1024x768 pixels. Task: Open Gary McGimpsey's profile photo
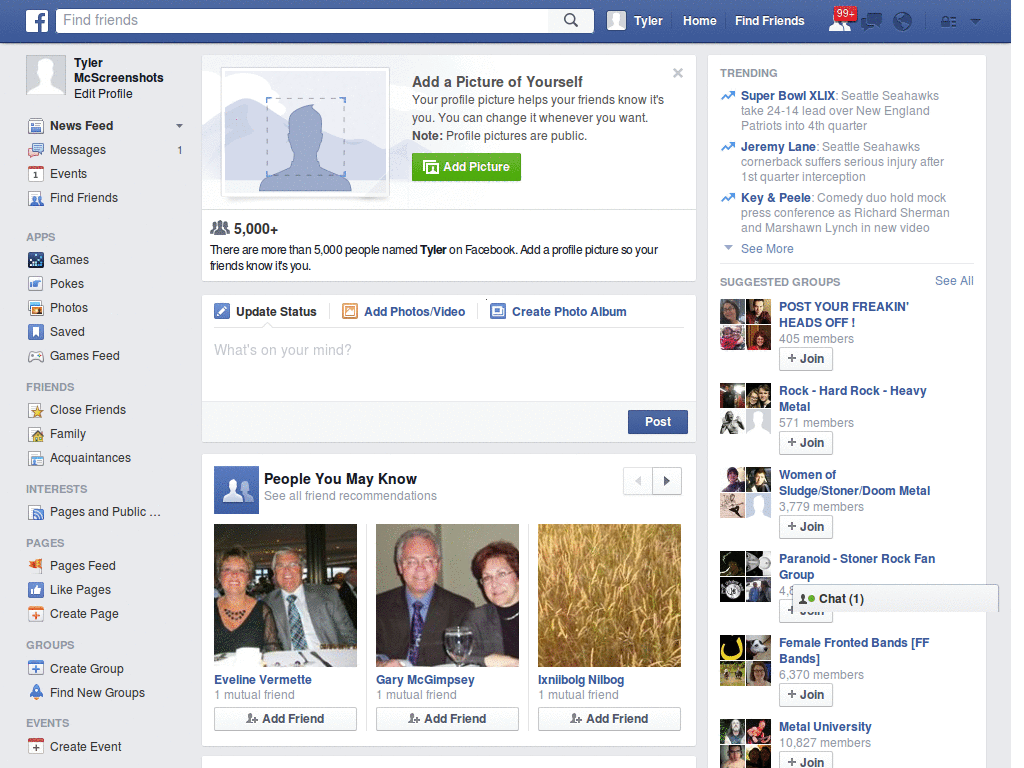coord(447,595)
